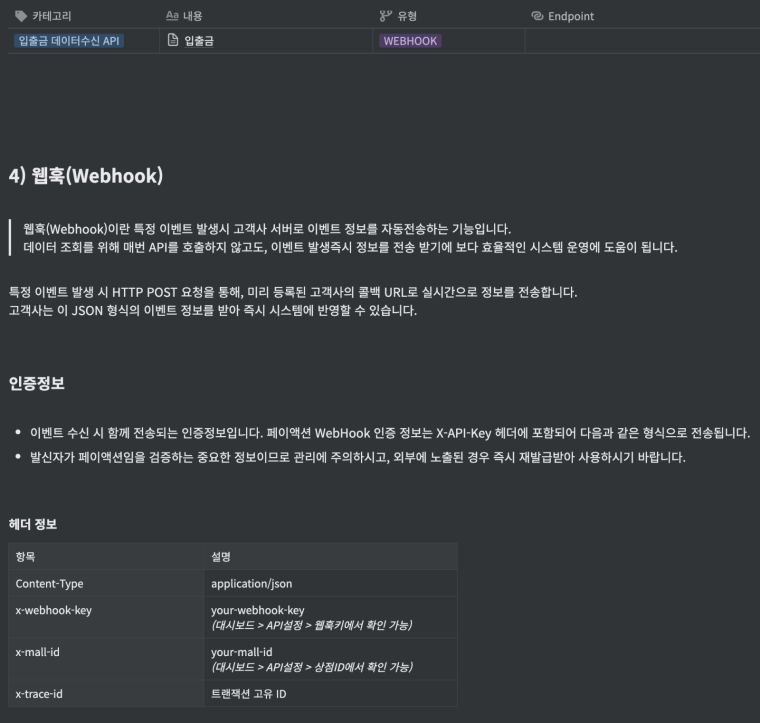Click the empty Endpoint cell in the row

coord(640,41)
